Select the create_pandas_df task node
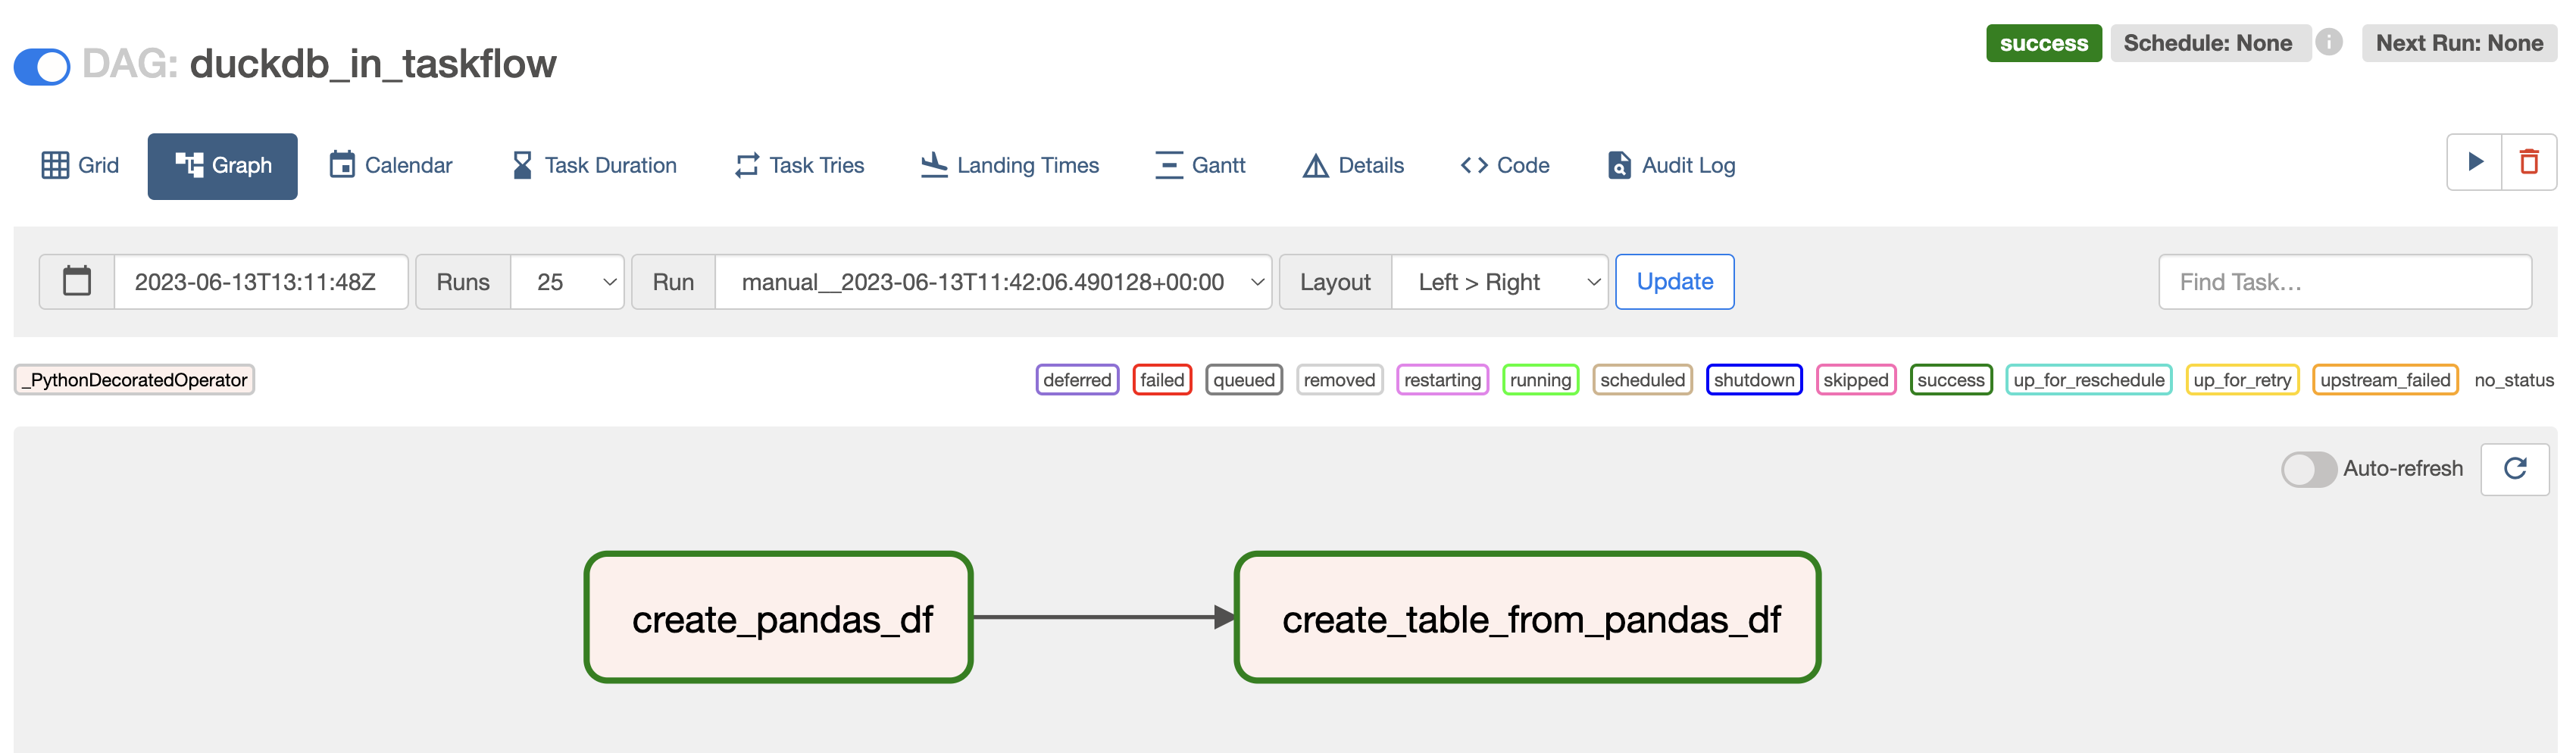2576x753 pixels. pos(779,618)
